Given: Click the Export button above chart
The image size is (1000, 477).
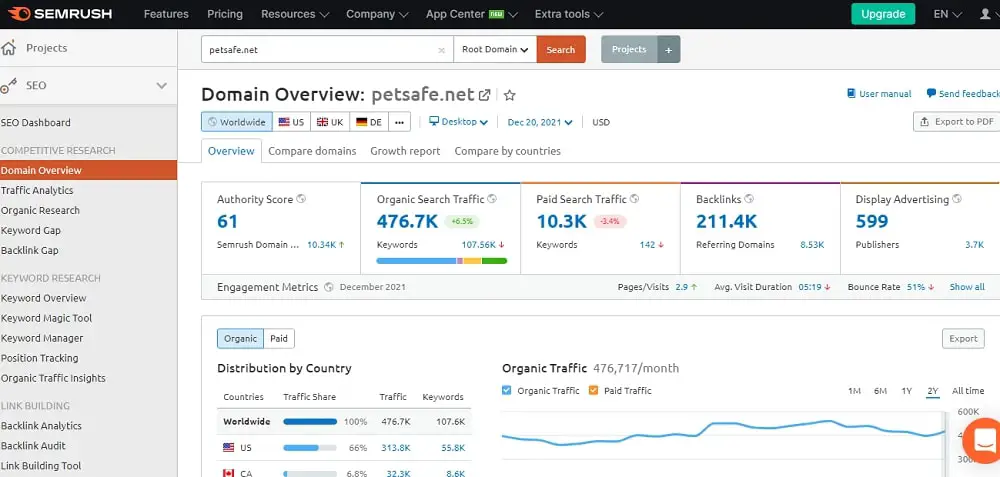Looking at the screenshot, I should coord(963,339).
